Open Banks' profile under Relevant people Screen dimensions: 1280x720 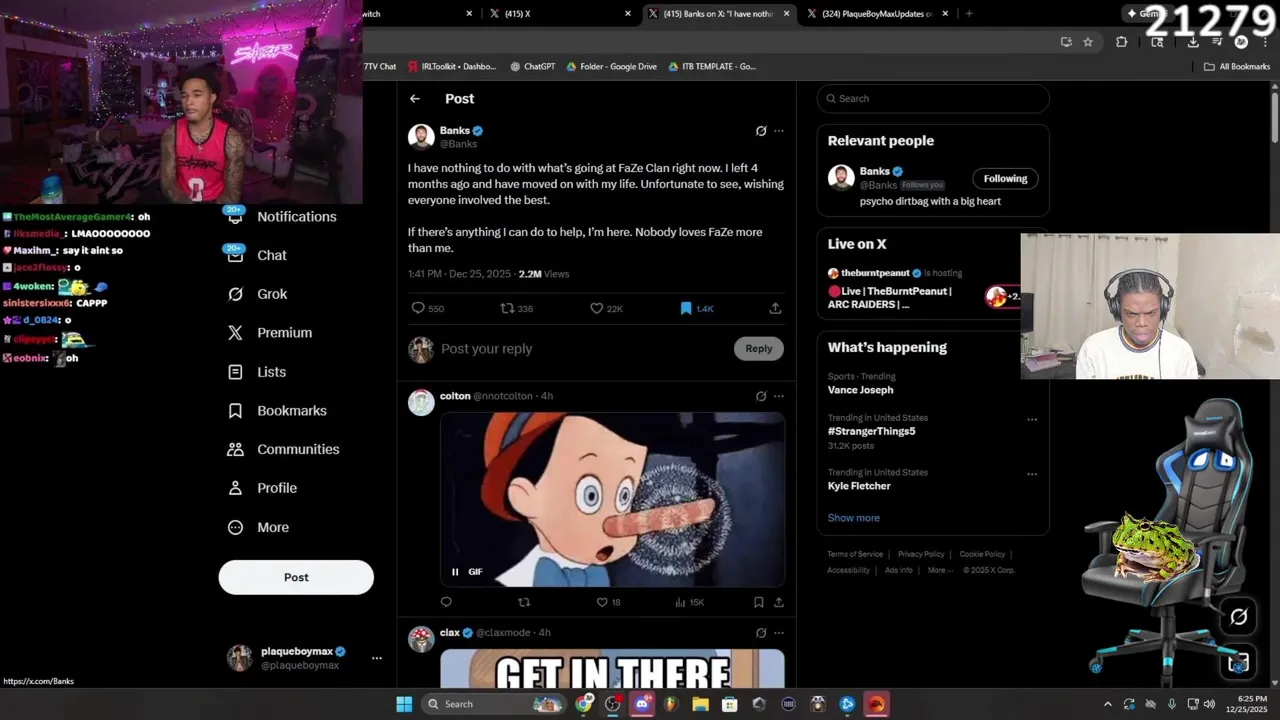coord(874,171)
